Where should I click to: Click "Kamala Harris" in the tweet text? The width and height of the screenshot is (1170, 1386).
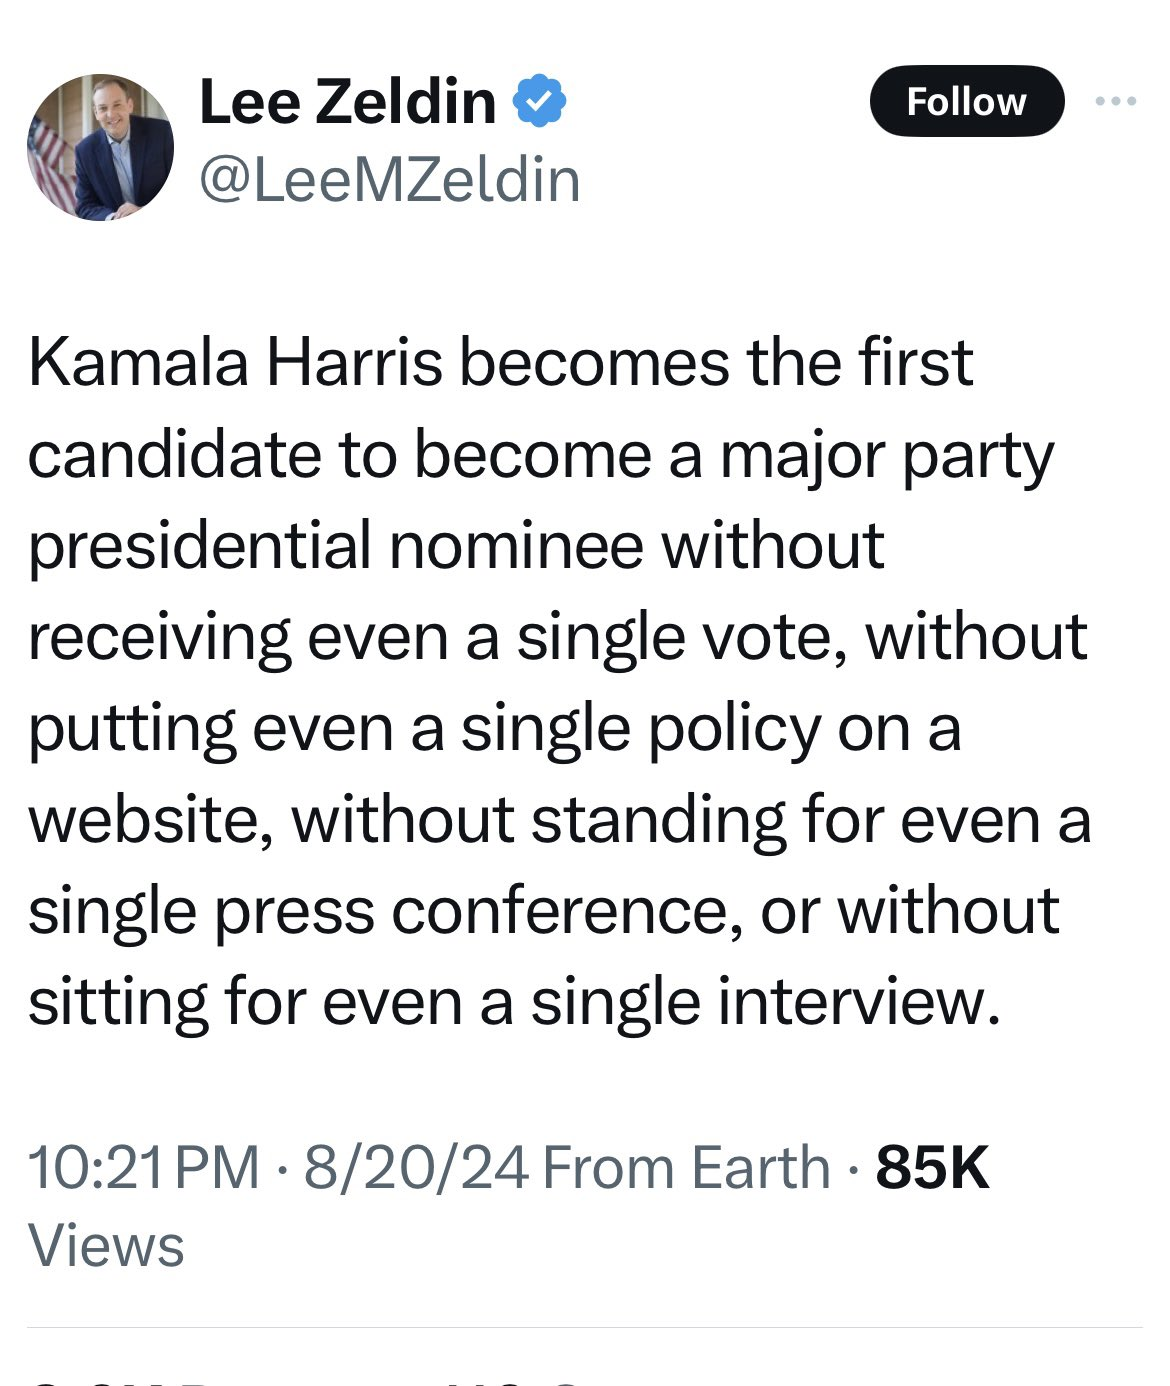tap(235, 362)
